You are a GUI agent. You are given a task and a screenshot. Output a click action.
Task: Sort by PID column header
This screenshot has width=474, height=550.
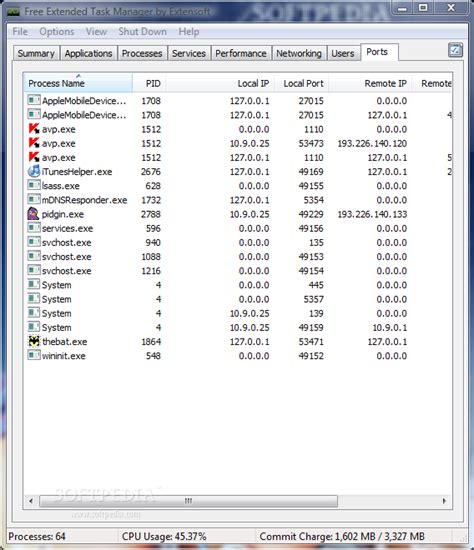point(149,83)
